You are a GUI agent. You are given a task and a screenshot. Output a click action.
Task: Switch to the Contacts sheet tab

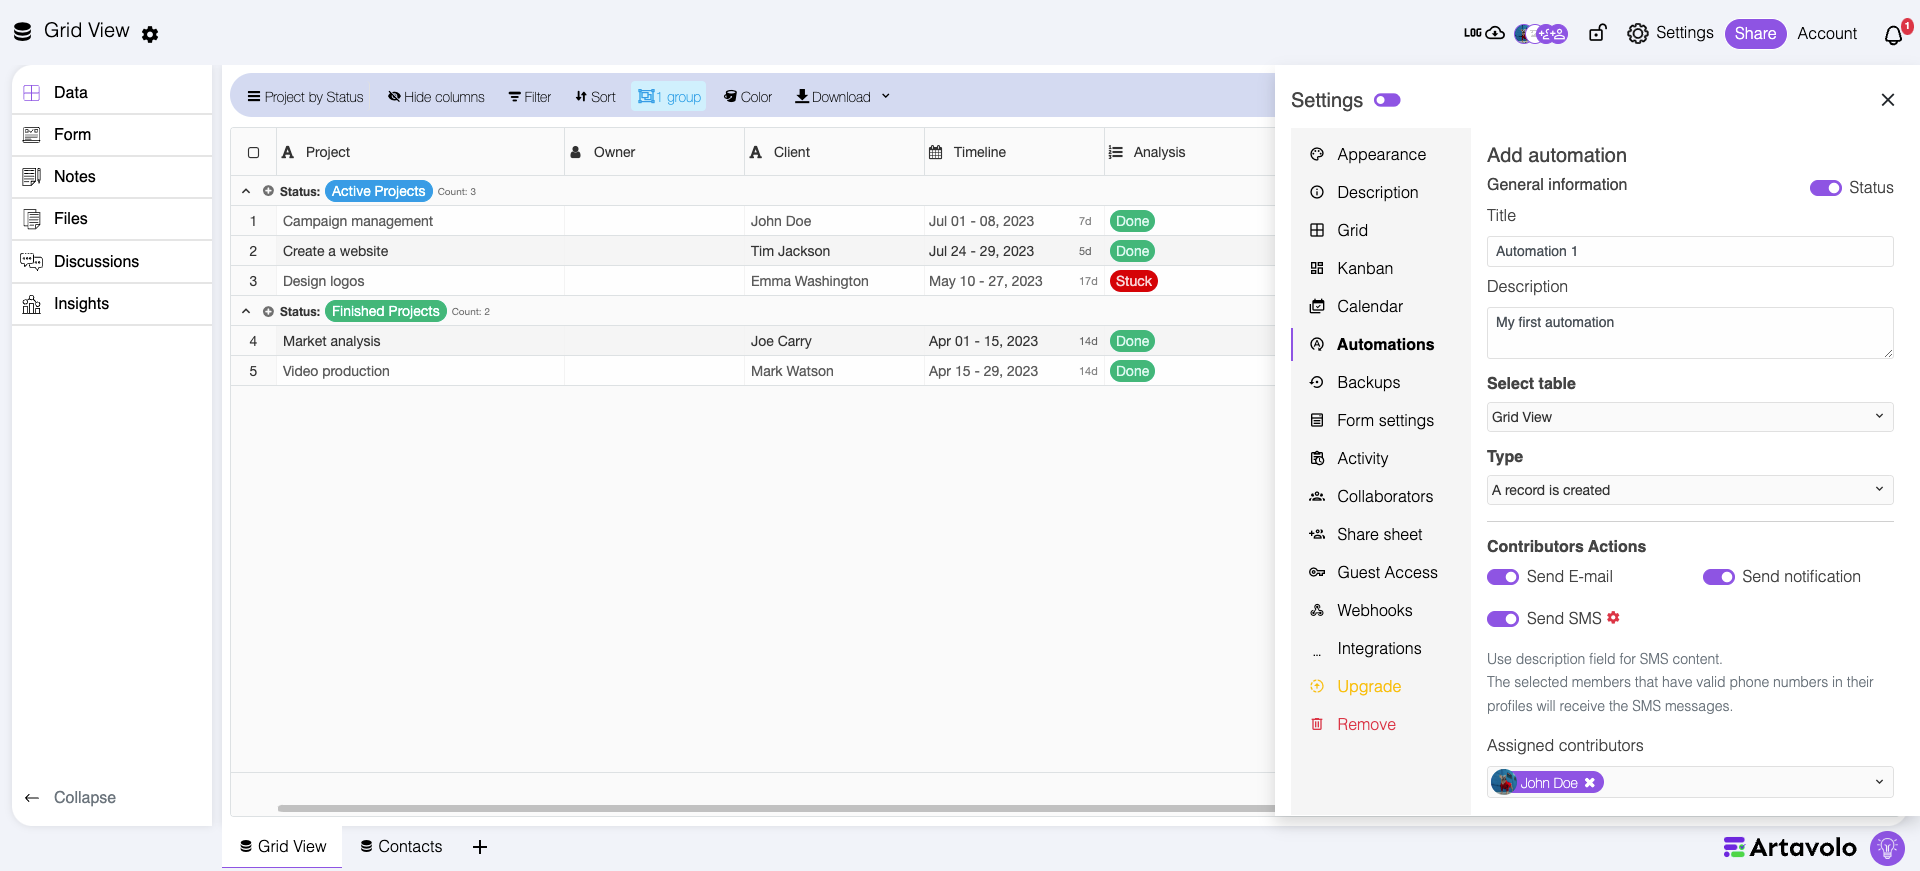coord(401,847)
